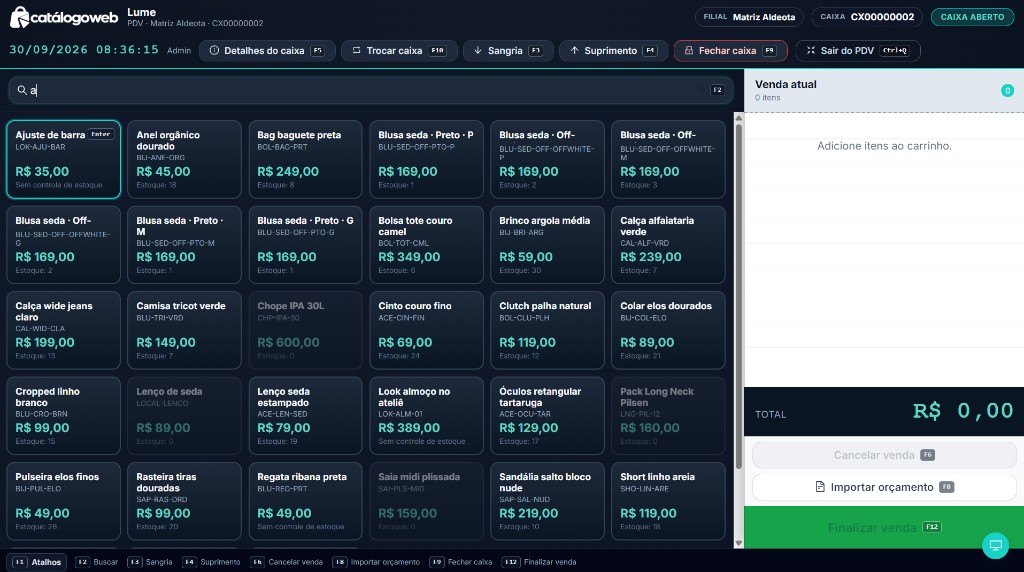Screen dimensions: 1024x572
Task: Click the cart item count badge
Action: tap(1007, 91)
